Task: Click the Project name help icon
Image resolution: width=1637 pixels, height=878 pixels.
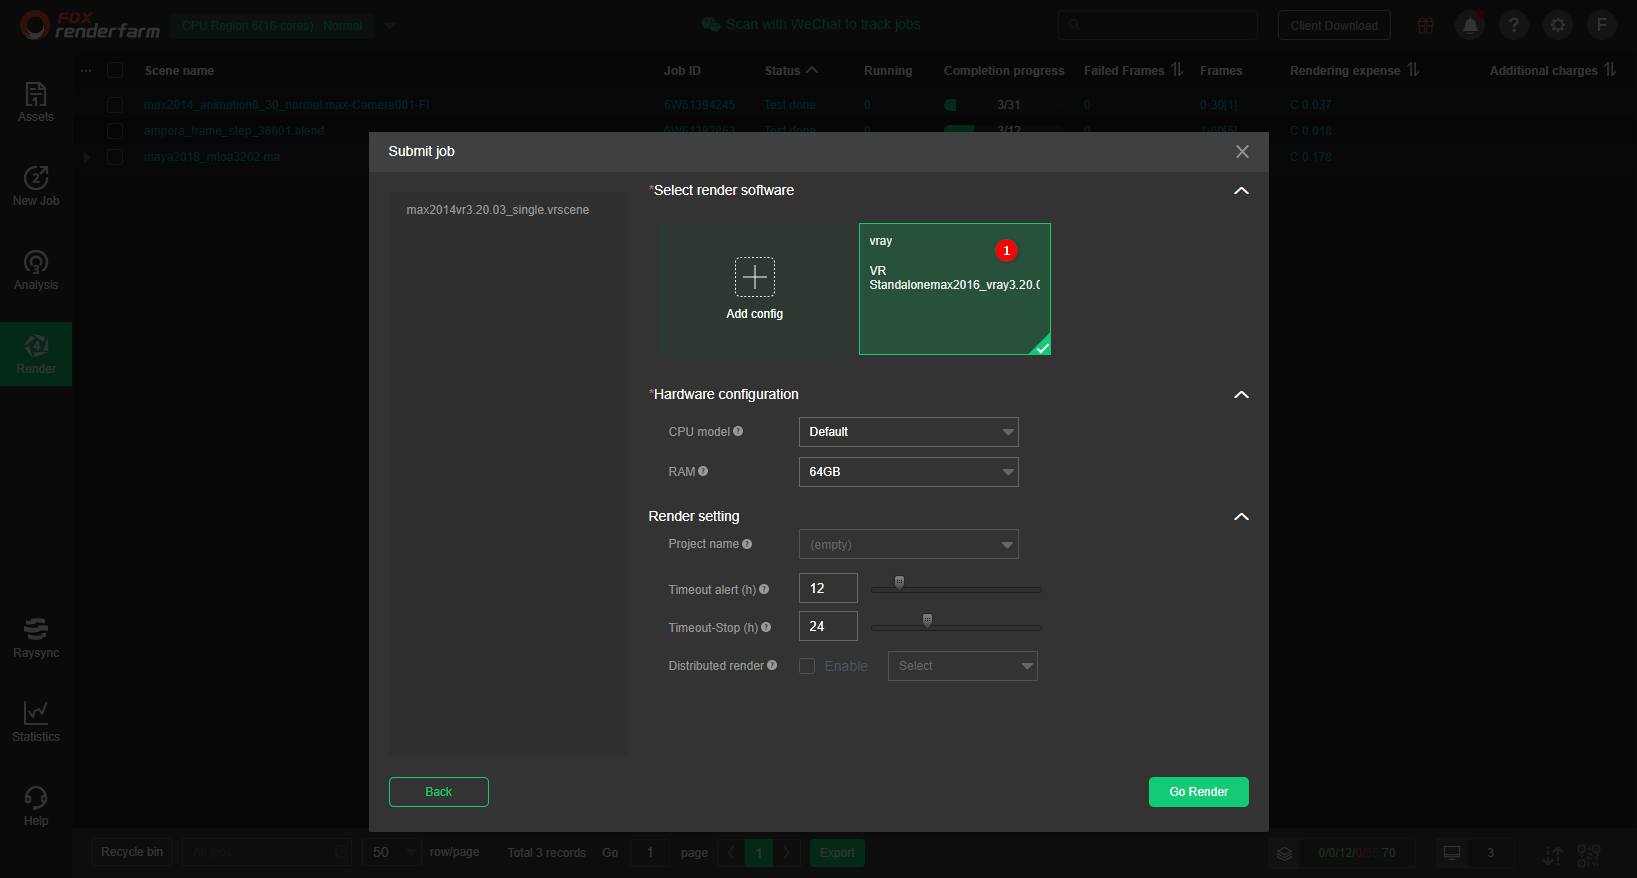Action: (x=747, y=544)
